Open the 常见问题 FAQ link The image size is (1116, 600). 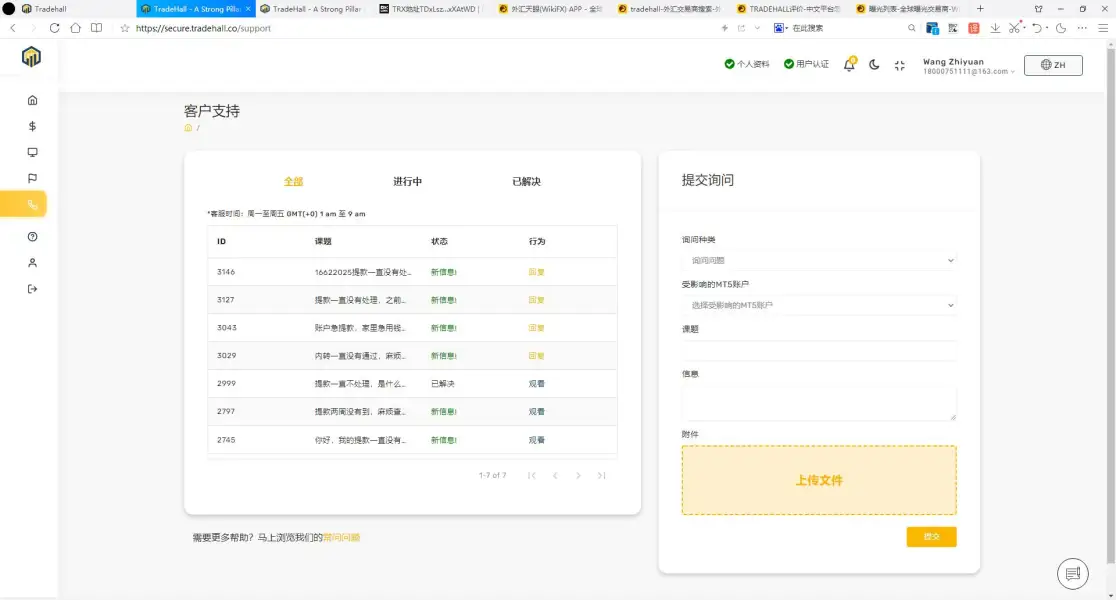point(344,536)
